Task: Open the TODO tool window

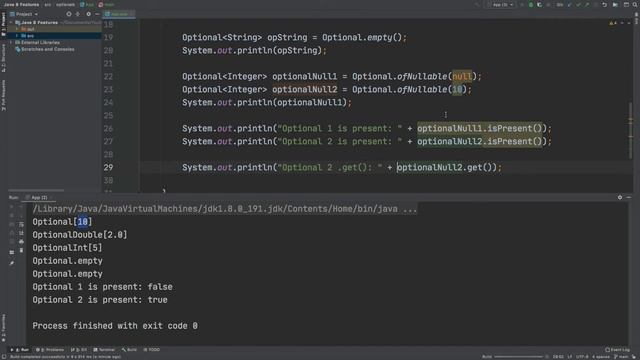Action: point(151,350)
